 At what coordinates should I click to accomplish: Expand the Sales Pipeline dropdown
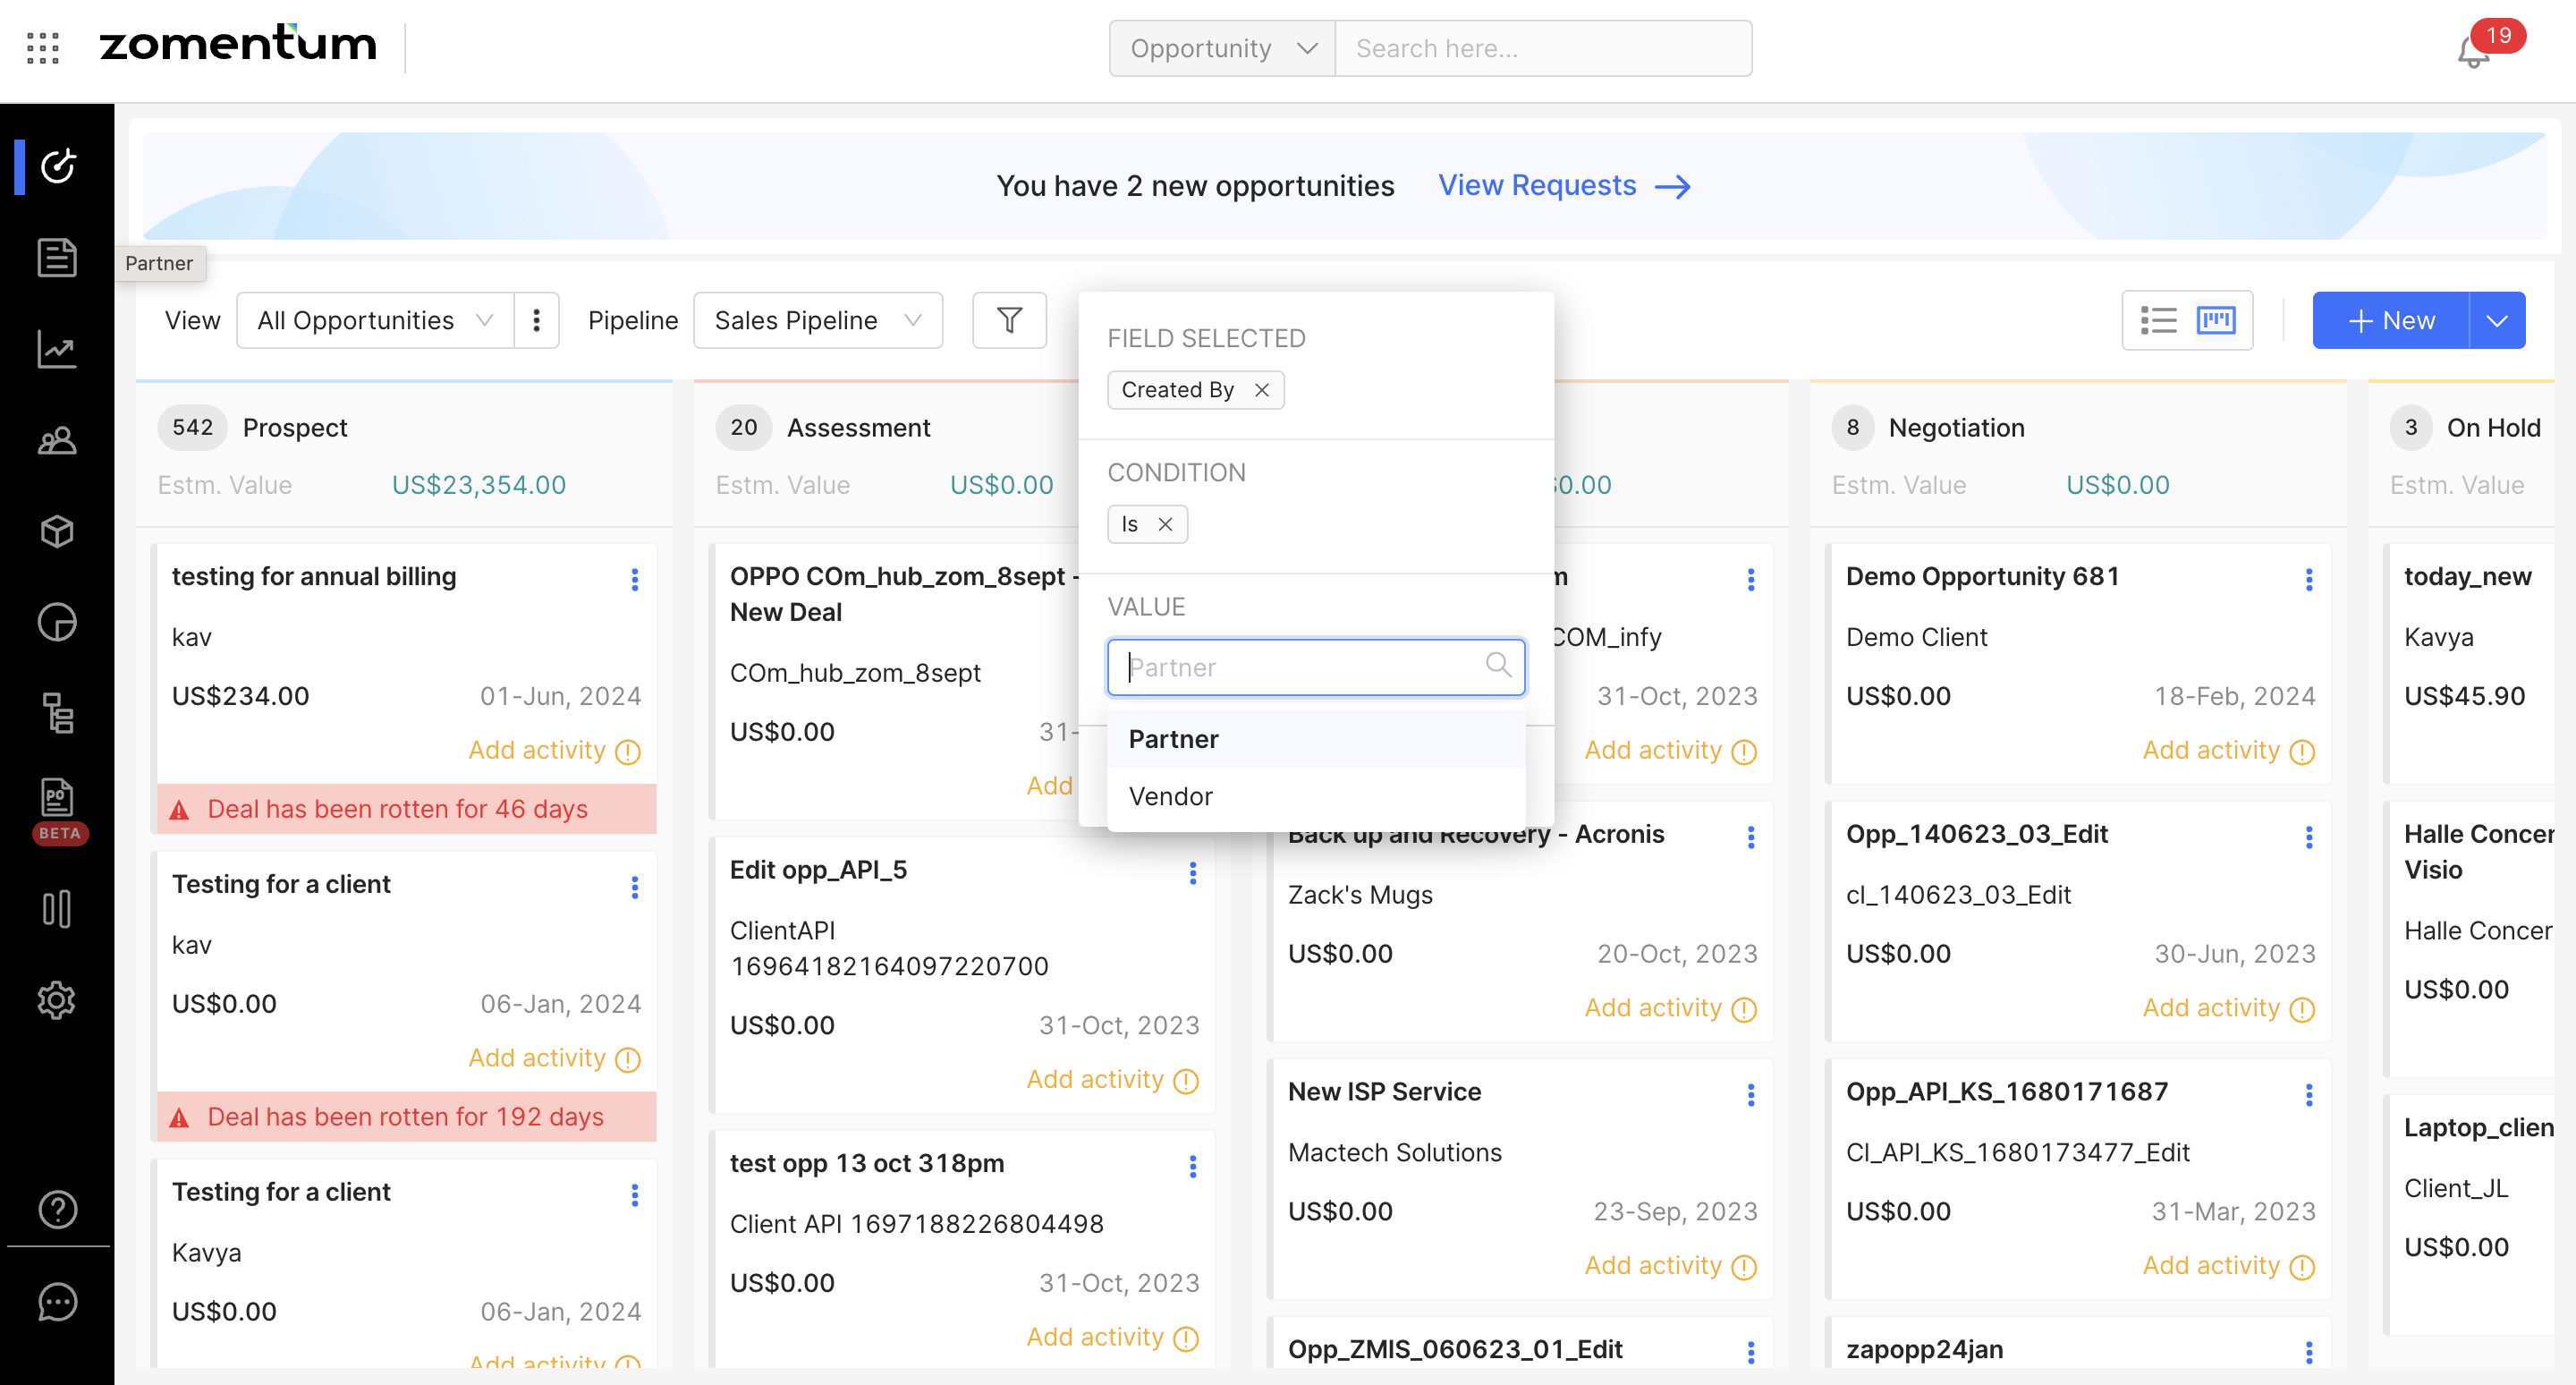(x=817, y=320)
